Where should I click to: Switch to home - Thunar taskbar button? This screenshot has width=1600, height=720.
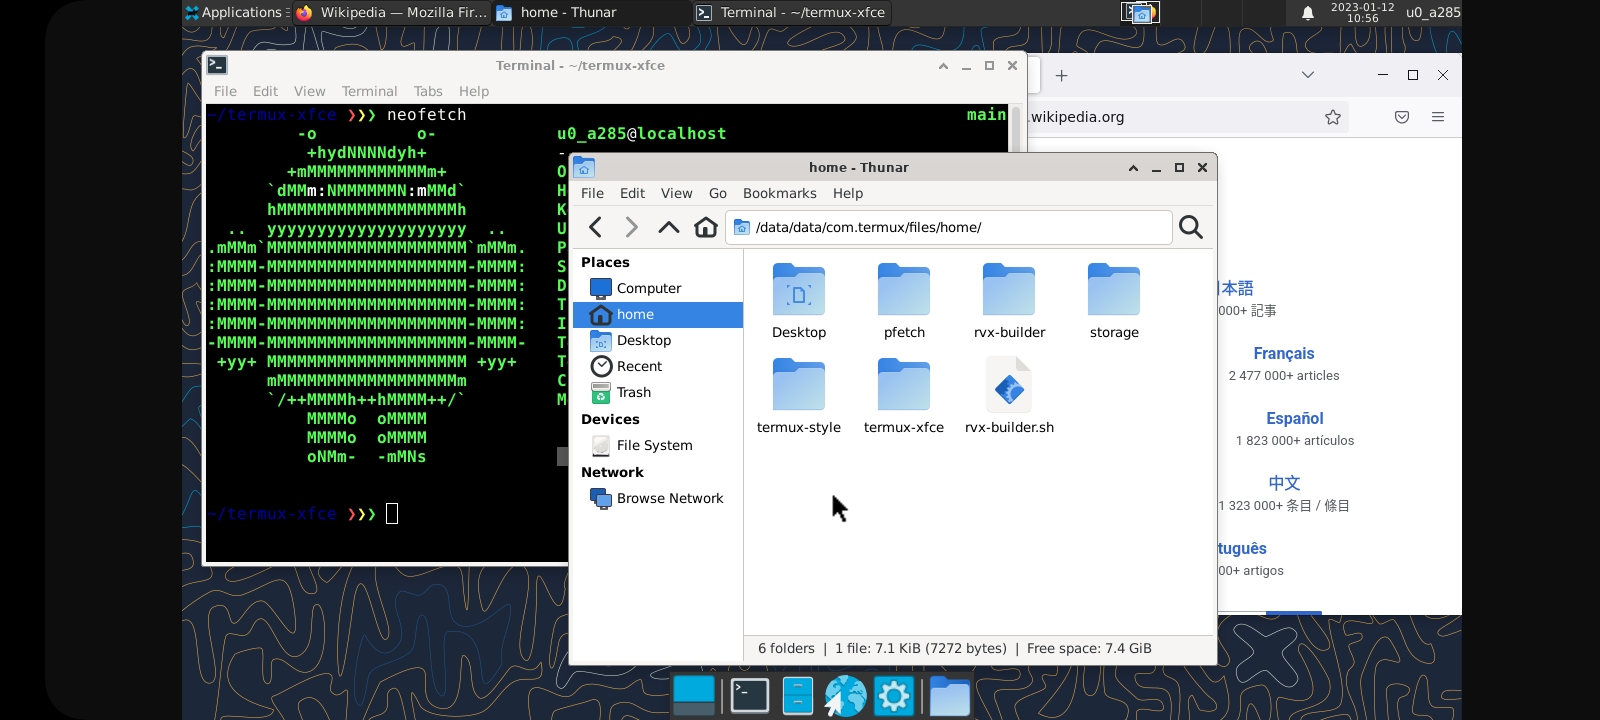coord(591,12)
